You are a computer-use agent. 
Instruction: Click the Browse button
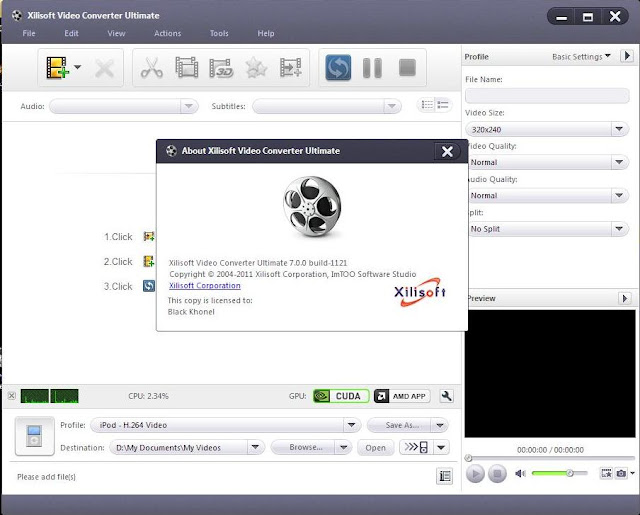(303, 448)
